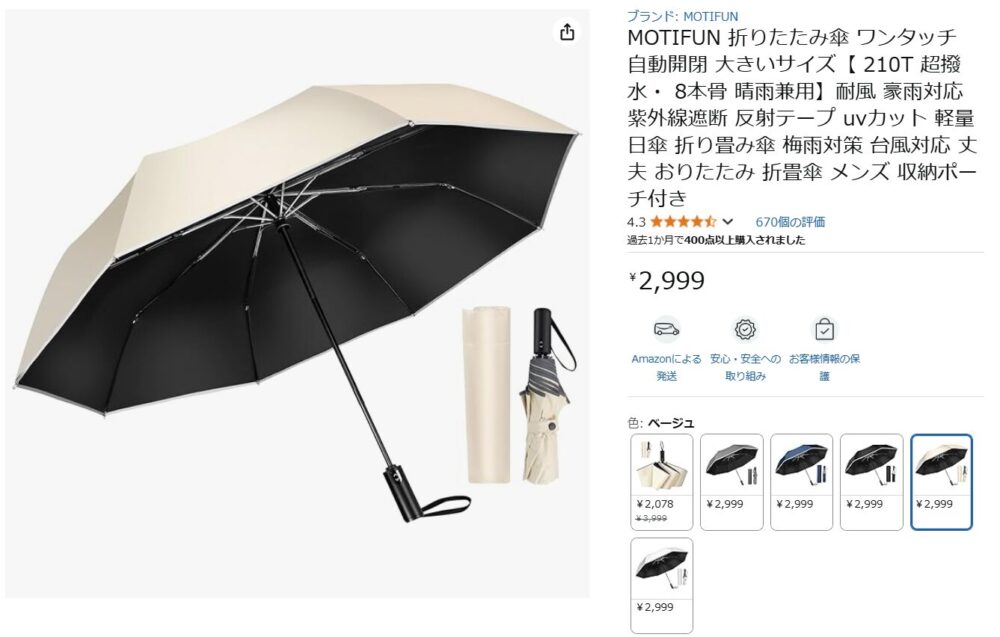Click the Amazonによる発送 label link
Image resolution: width=1000 pixels, height=637 pixels.
click(x=666, y=367)
